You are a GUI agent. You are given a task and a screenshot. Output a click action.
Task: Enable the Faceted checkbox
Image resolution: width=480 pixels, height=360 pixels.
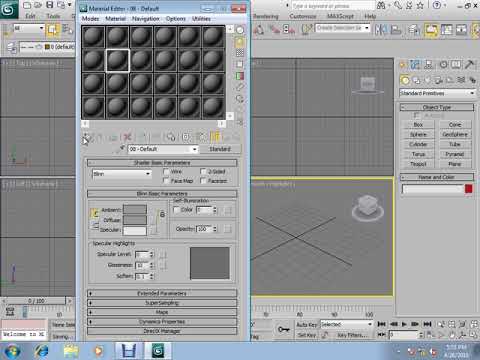(x=203, y=181)
